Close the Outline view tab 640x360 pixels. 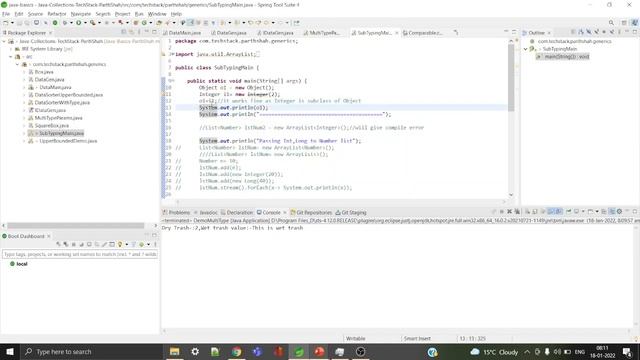click(x=549, y=33)
